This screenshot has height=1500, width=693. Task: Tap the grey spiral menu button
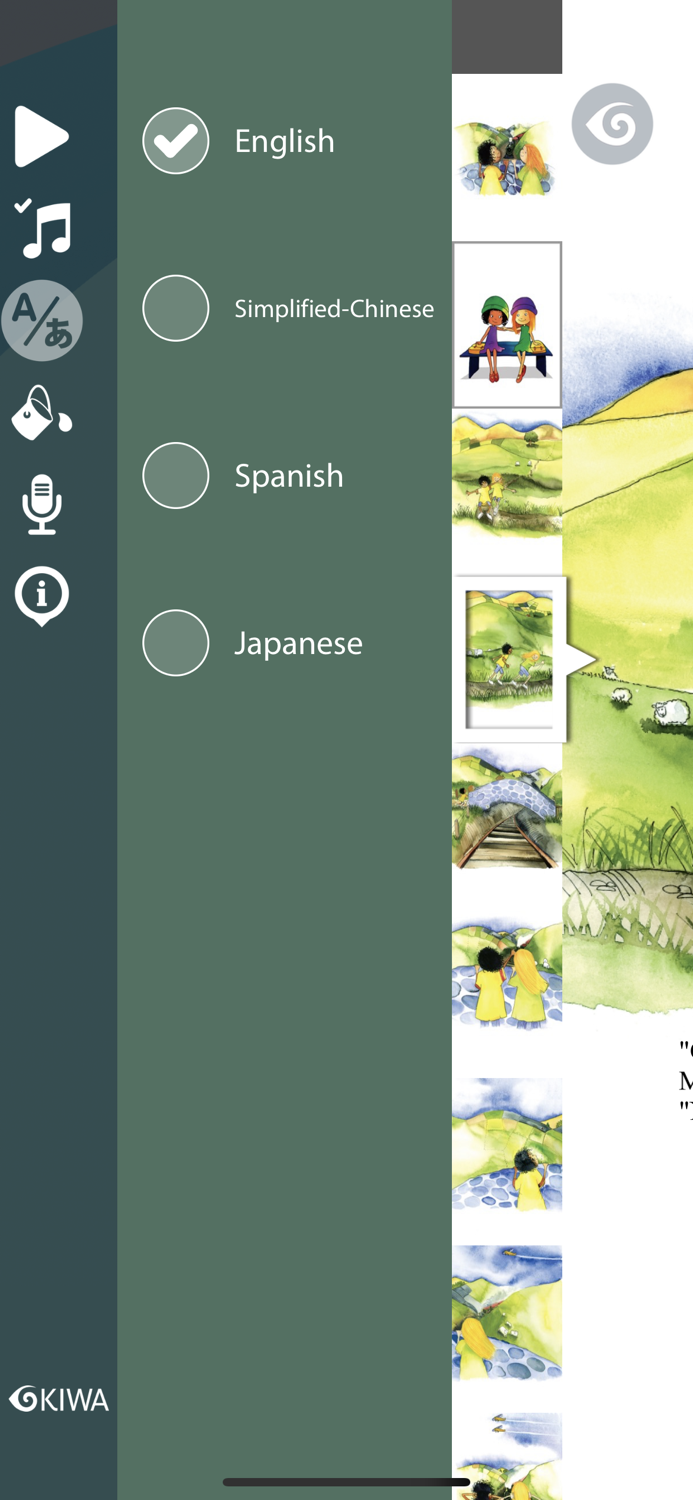coord(612,124)
